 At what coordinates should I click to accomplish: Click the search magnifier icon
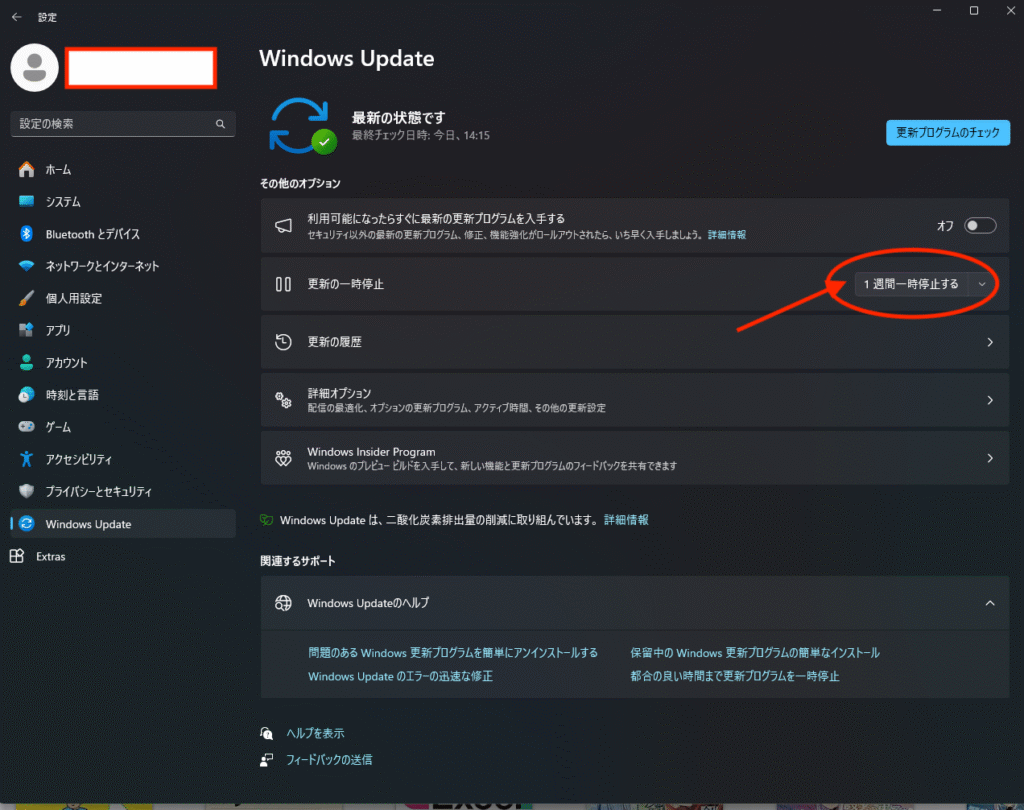(x=220, y=124)
